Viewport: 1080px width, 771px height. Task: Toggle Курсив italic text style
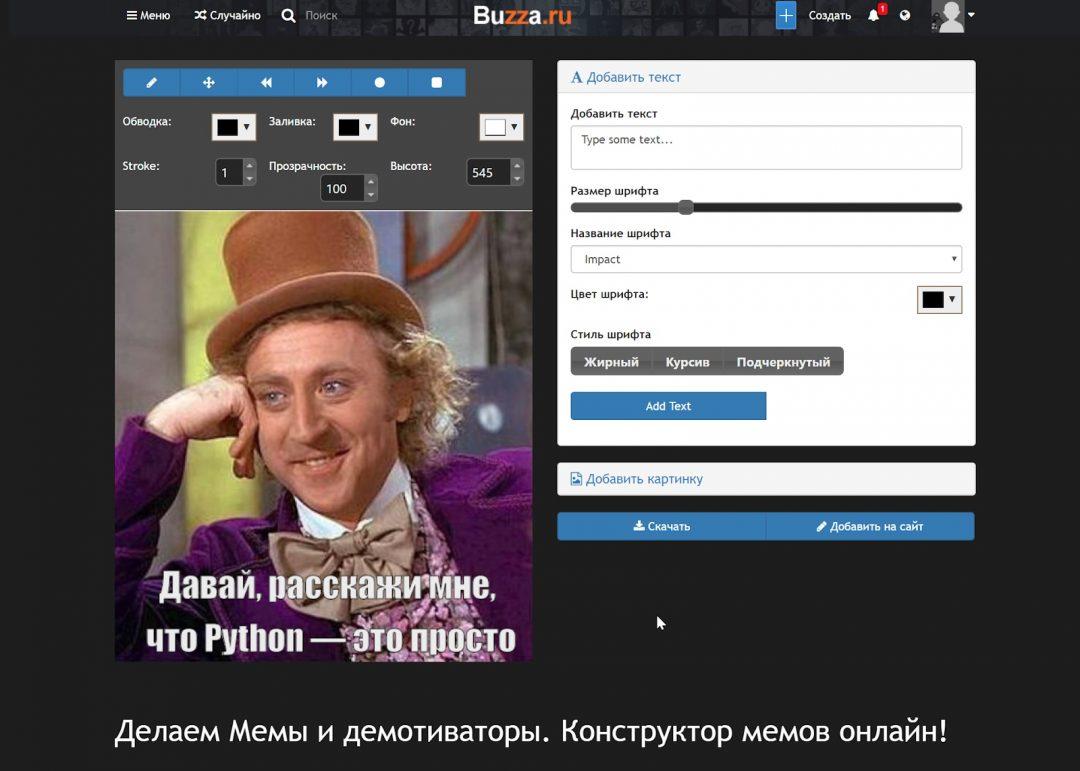pyautogui.click(x=687, y=361)
